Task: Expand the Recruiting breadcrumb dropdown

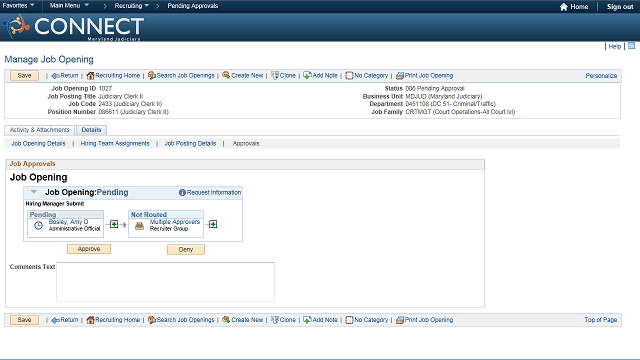Action: (131, 6)
